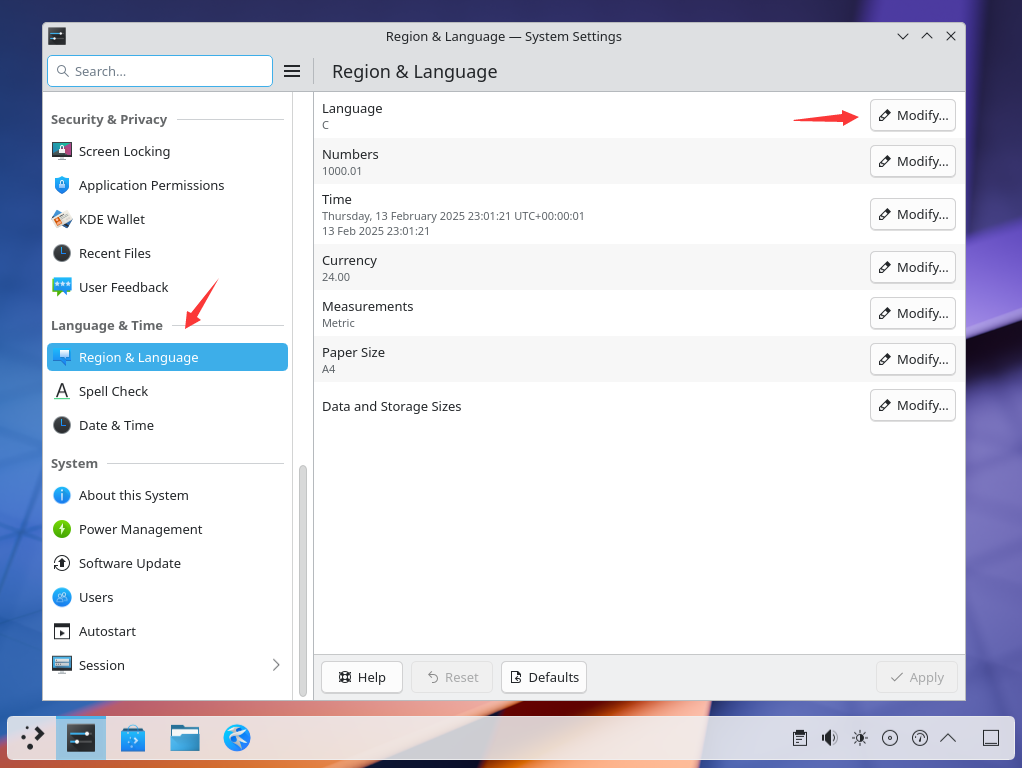Image resolution: width=1022 pixels, height=768 pixels.
Task: Click the System Settings title bar icon
Action: [x=57, y=37]
